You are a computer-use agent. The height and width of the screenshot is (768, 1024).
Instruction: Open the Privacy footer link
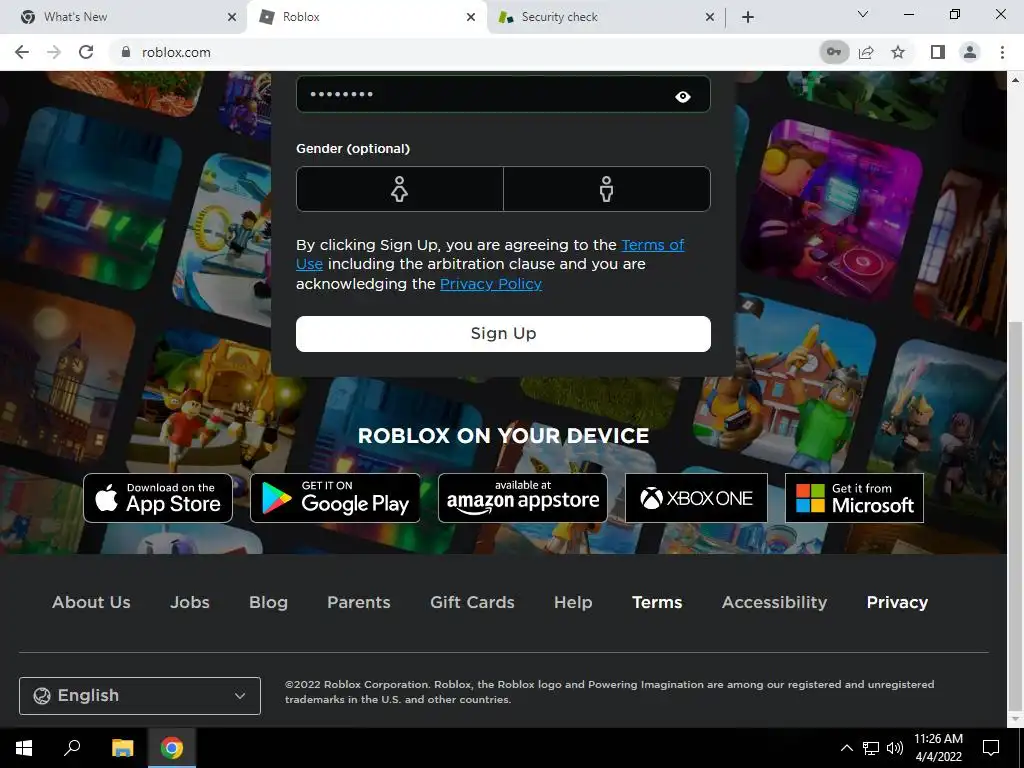[897, 602]
